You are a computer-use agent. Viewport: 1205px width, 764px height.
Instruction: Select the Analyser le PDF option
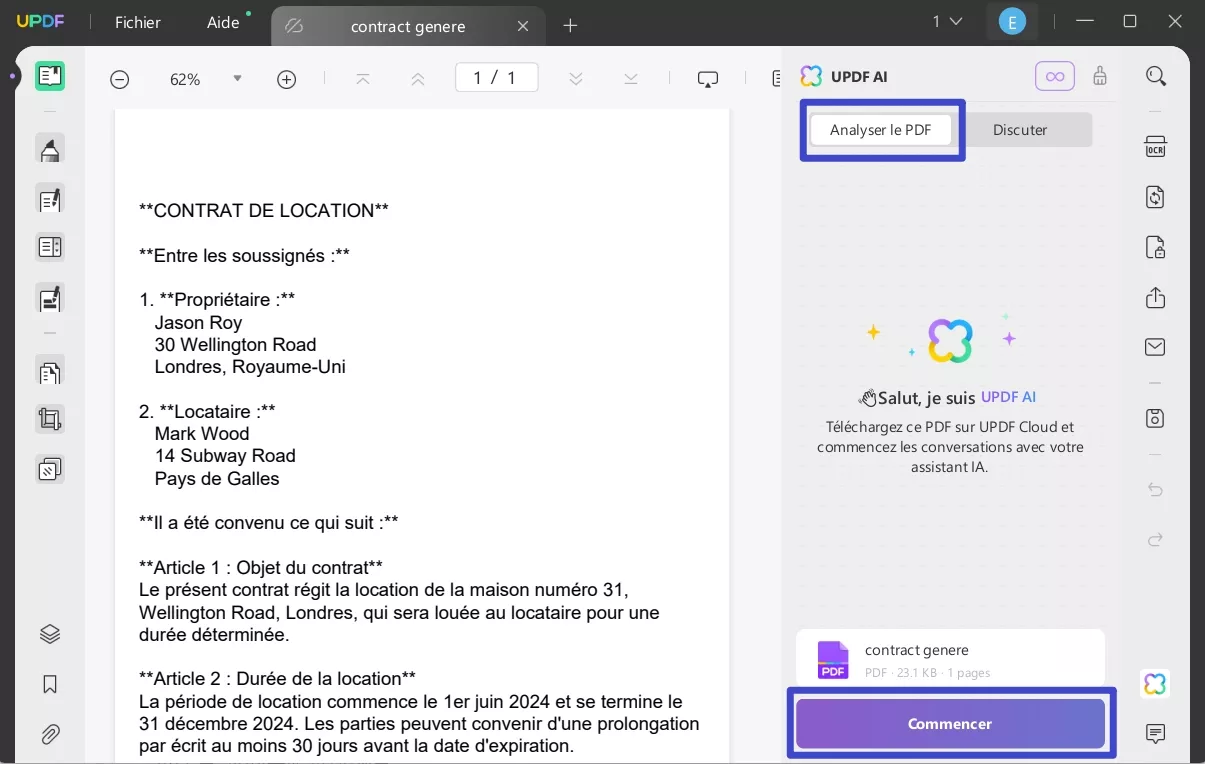point(881,129)
